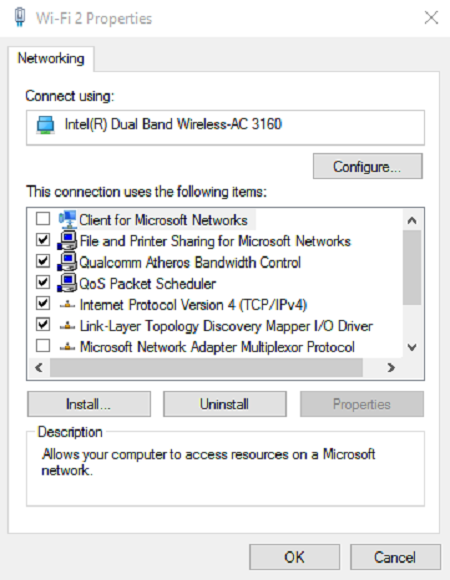This screenshot has height=580, width=450.
Task: Switch to the Networking tab
Action: 51,58
